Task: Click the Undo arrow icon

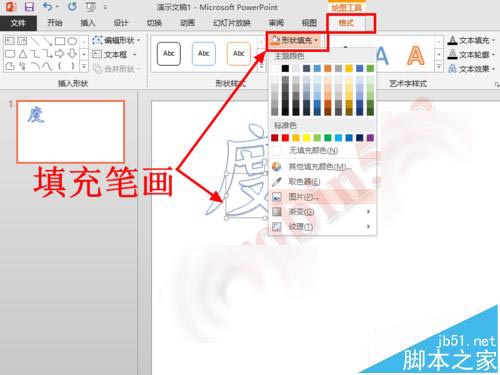Action: [x=48, y=6]
